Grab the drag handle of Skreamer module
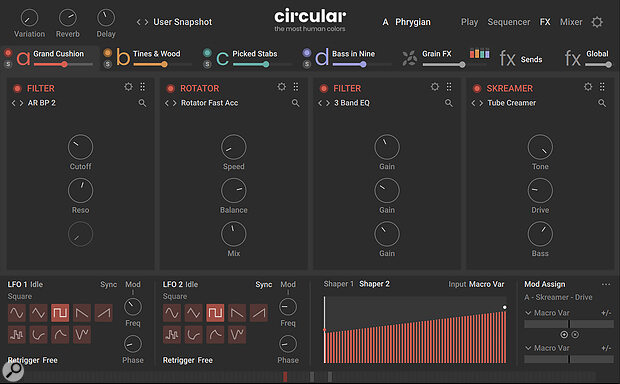Screen dimensions: 620x384 pos(602,87)
